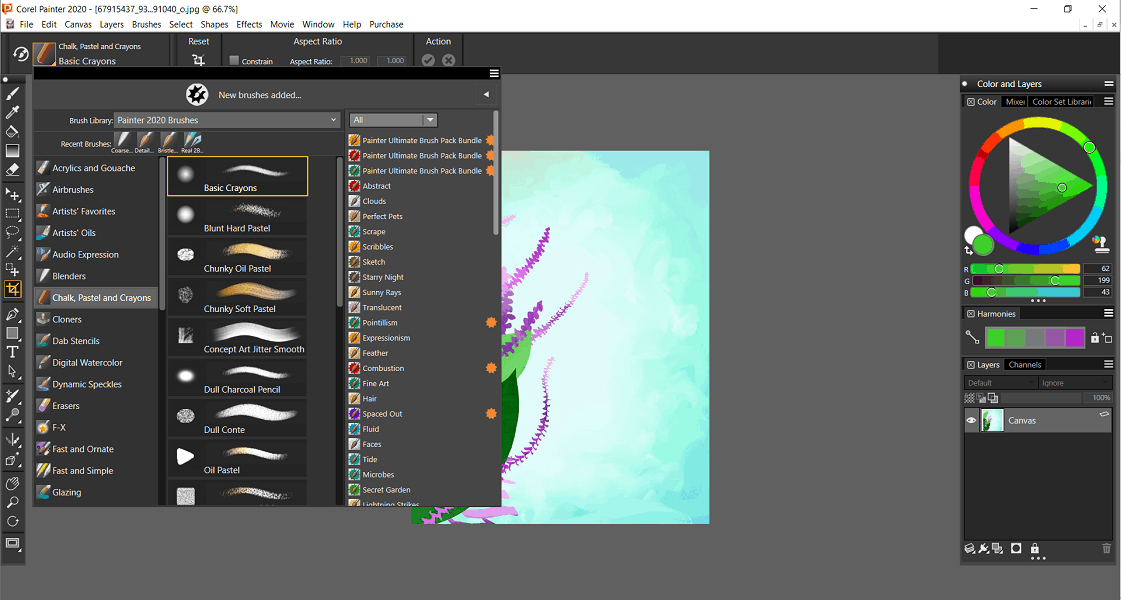Switch to the Mixer tab
Screen dimensions: 1121x600
point(1015,102)
